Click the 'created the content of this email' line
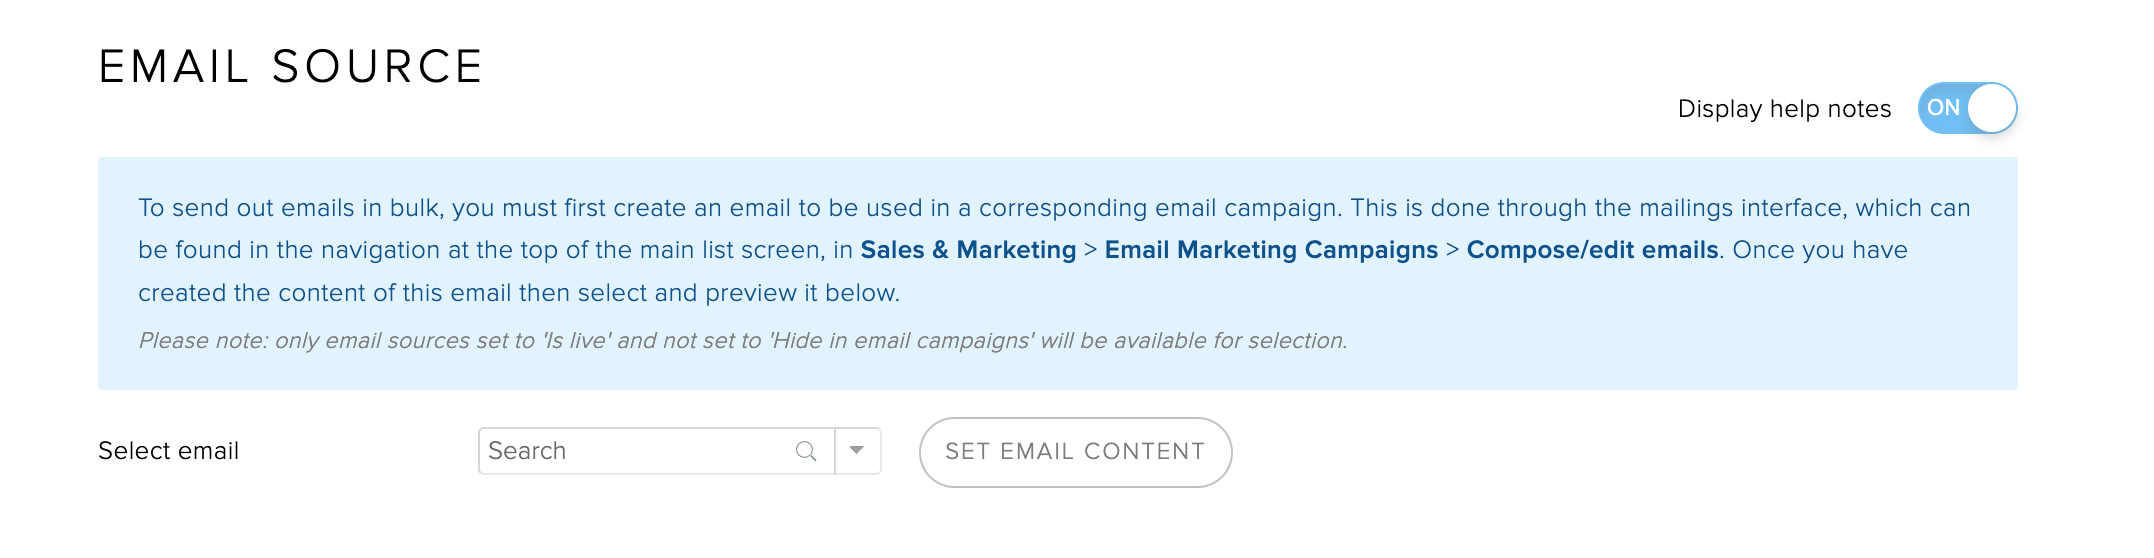This screenshot has width=2154, height=558. [519, 293]
